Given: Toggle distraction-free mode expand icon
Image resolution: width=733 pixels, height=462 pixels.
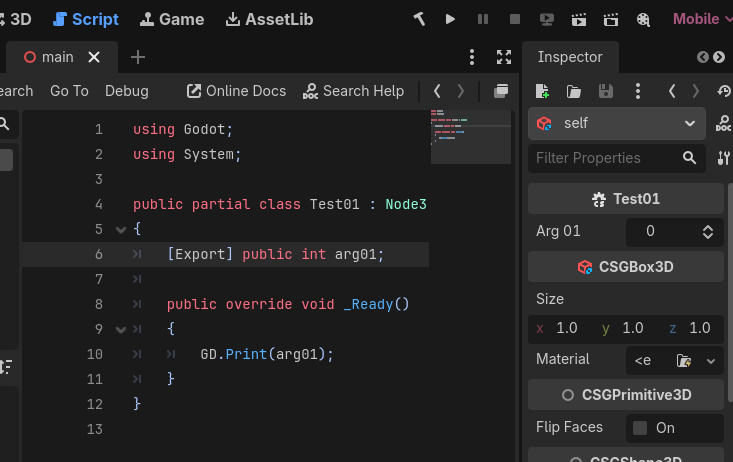Looking at the screenshot, I should click(x=503, y=57).
